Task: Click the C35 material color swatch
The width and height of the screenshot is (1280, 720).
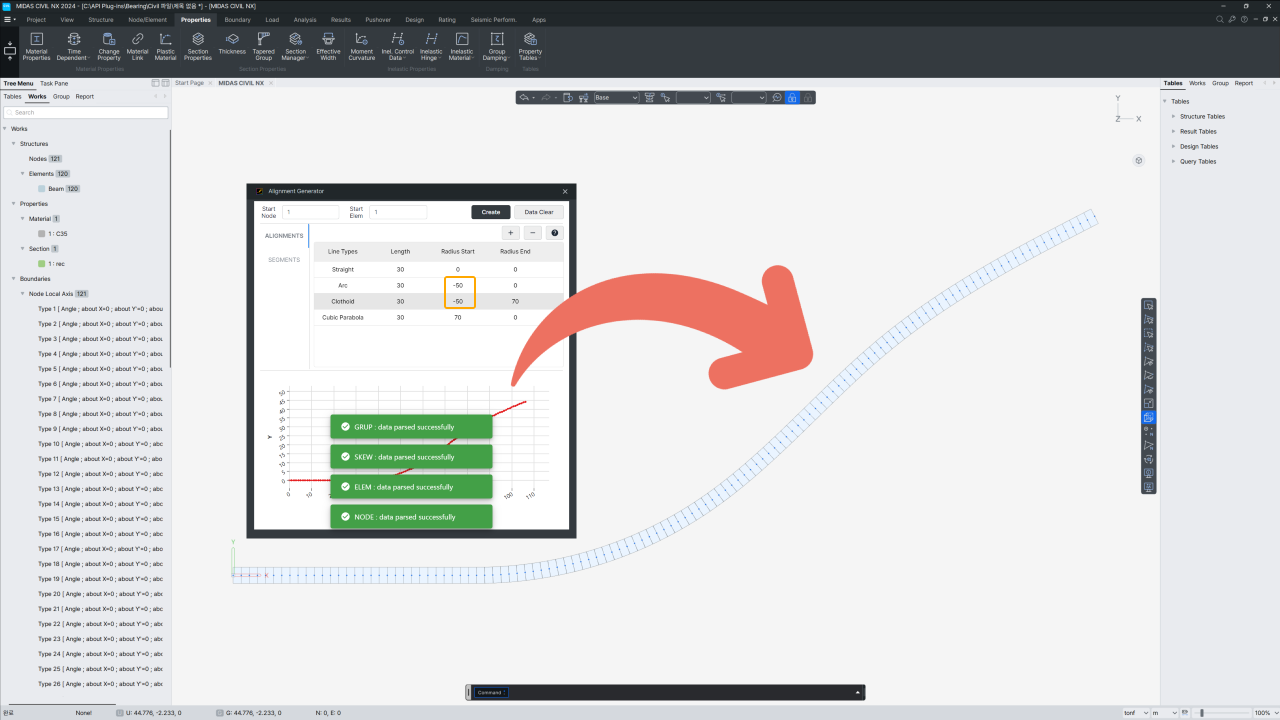Action: pos(42,234)
